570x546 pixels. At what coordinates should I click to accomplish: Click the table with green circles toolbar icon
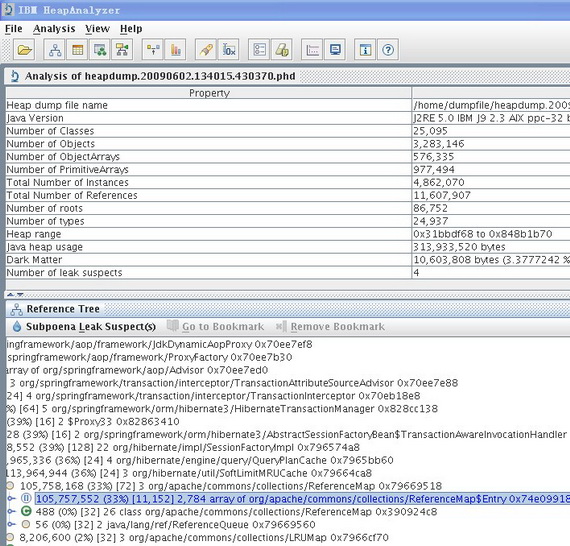coord(100,49)
